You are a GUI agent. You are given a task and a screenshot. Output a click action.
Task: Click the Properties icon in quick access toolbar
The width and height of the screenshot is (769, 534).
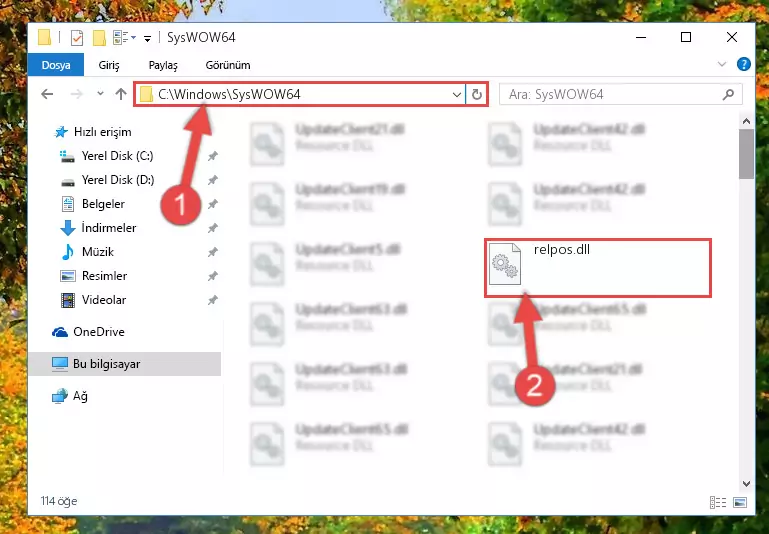pyautogui.click(x=77, y=38)
